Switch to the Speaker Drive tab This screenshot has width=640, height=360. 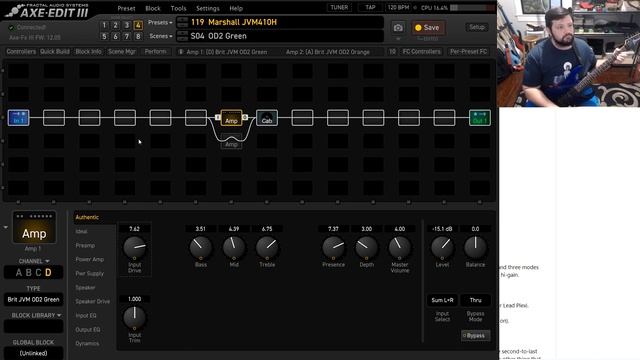coord(92,301)
